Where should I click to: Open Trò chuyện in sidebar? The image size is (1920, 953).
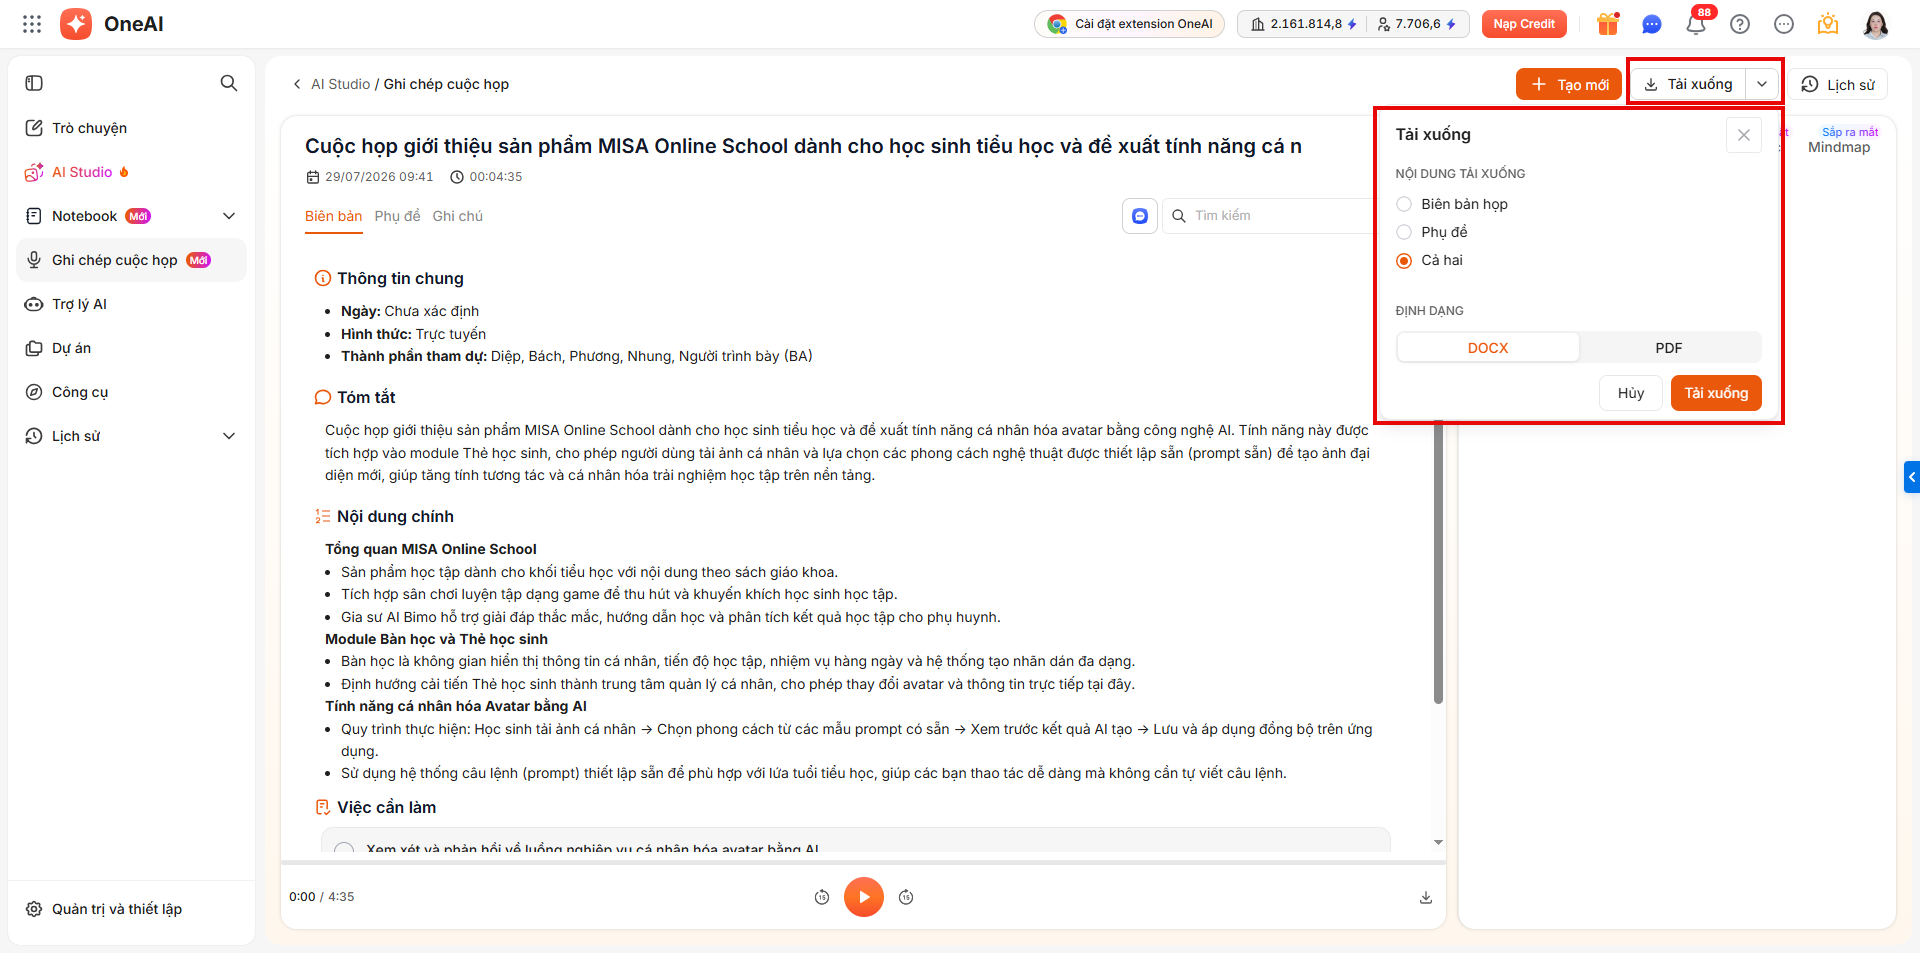[x=132, y=128]
